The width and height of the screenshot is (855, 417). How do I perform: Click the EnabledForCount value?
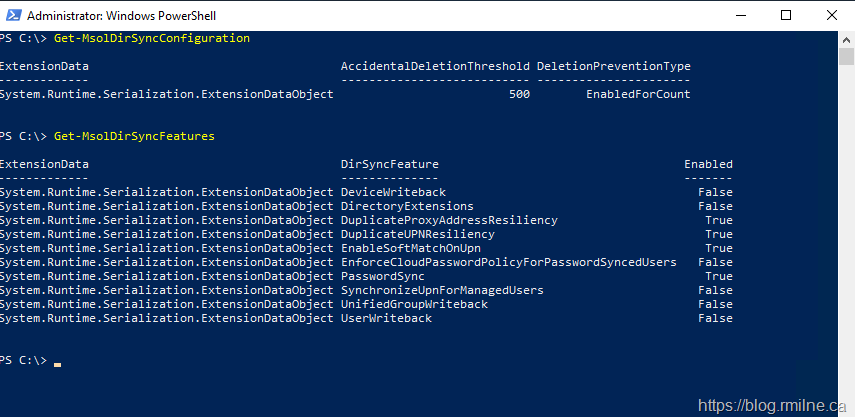point(638,94)
